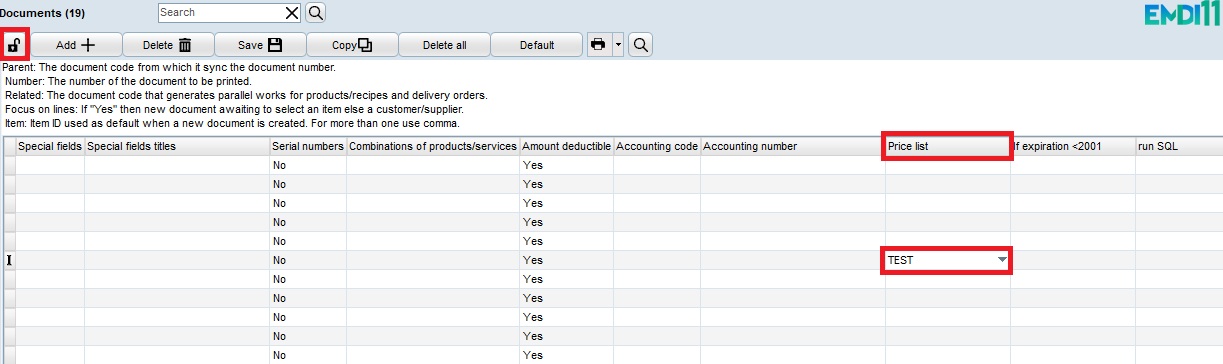Click Accounting number column header
This screenshot has width=1223, height=364.
(x=793, y=146)
